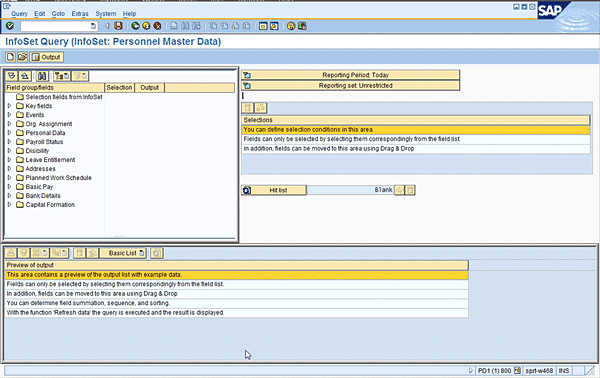Click the green Enter checkmark icon
Screen dimensions: 600x378
pyautogui.click(x=10, y=26)
